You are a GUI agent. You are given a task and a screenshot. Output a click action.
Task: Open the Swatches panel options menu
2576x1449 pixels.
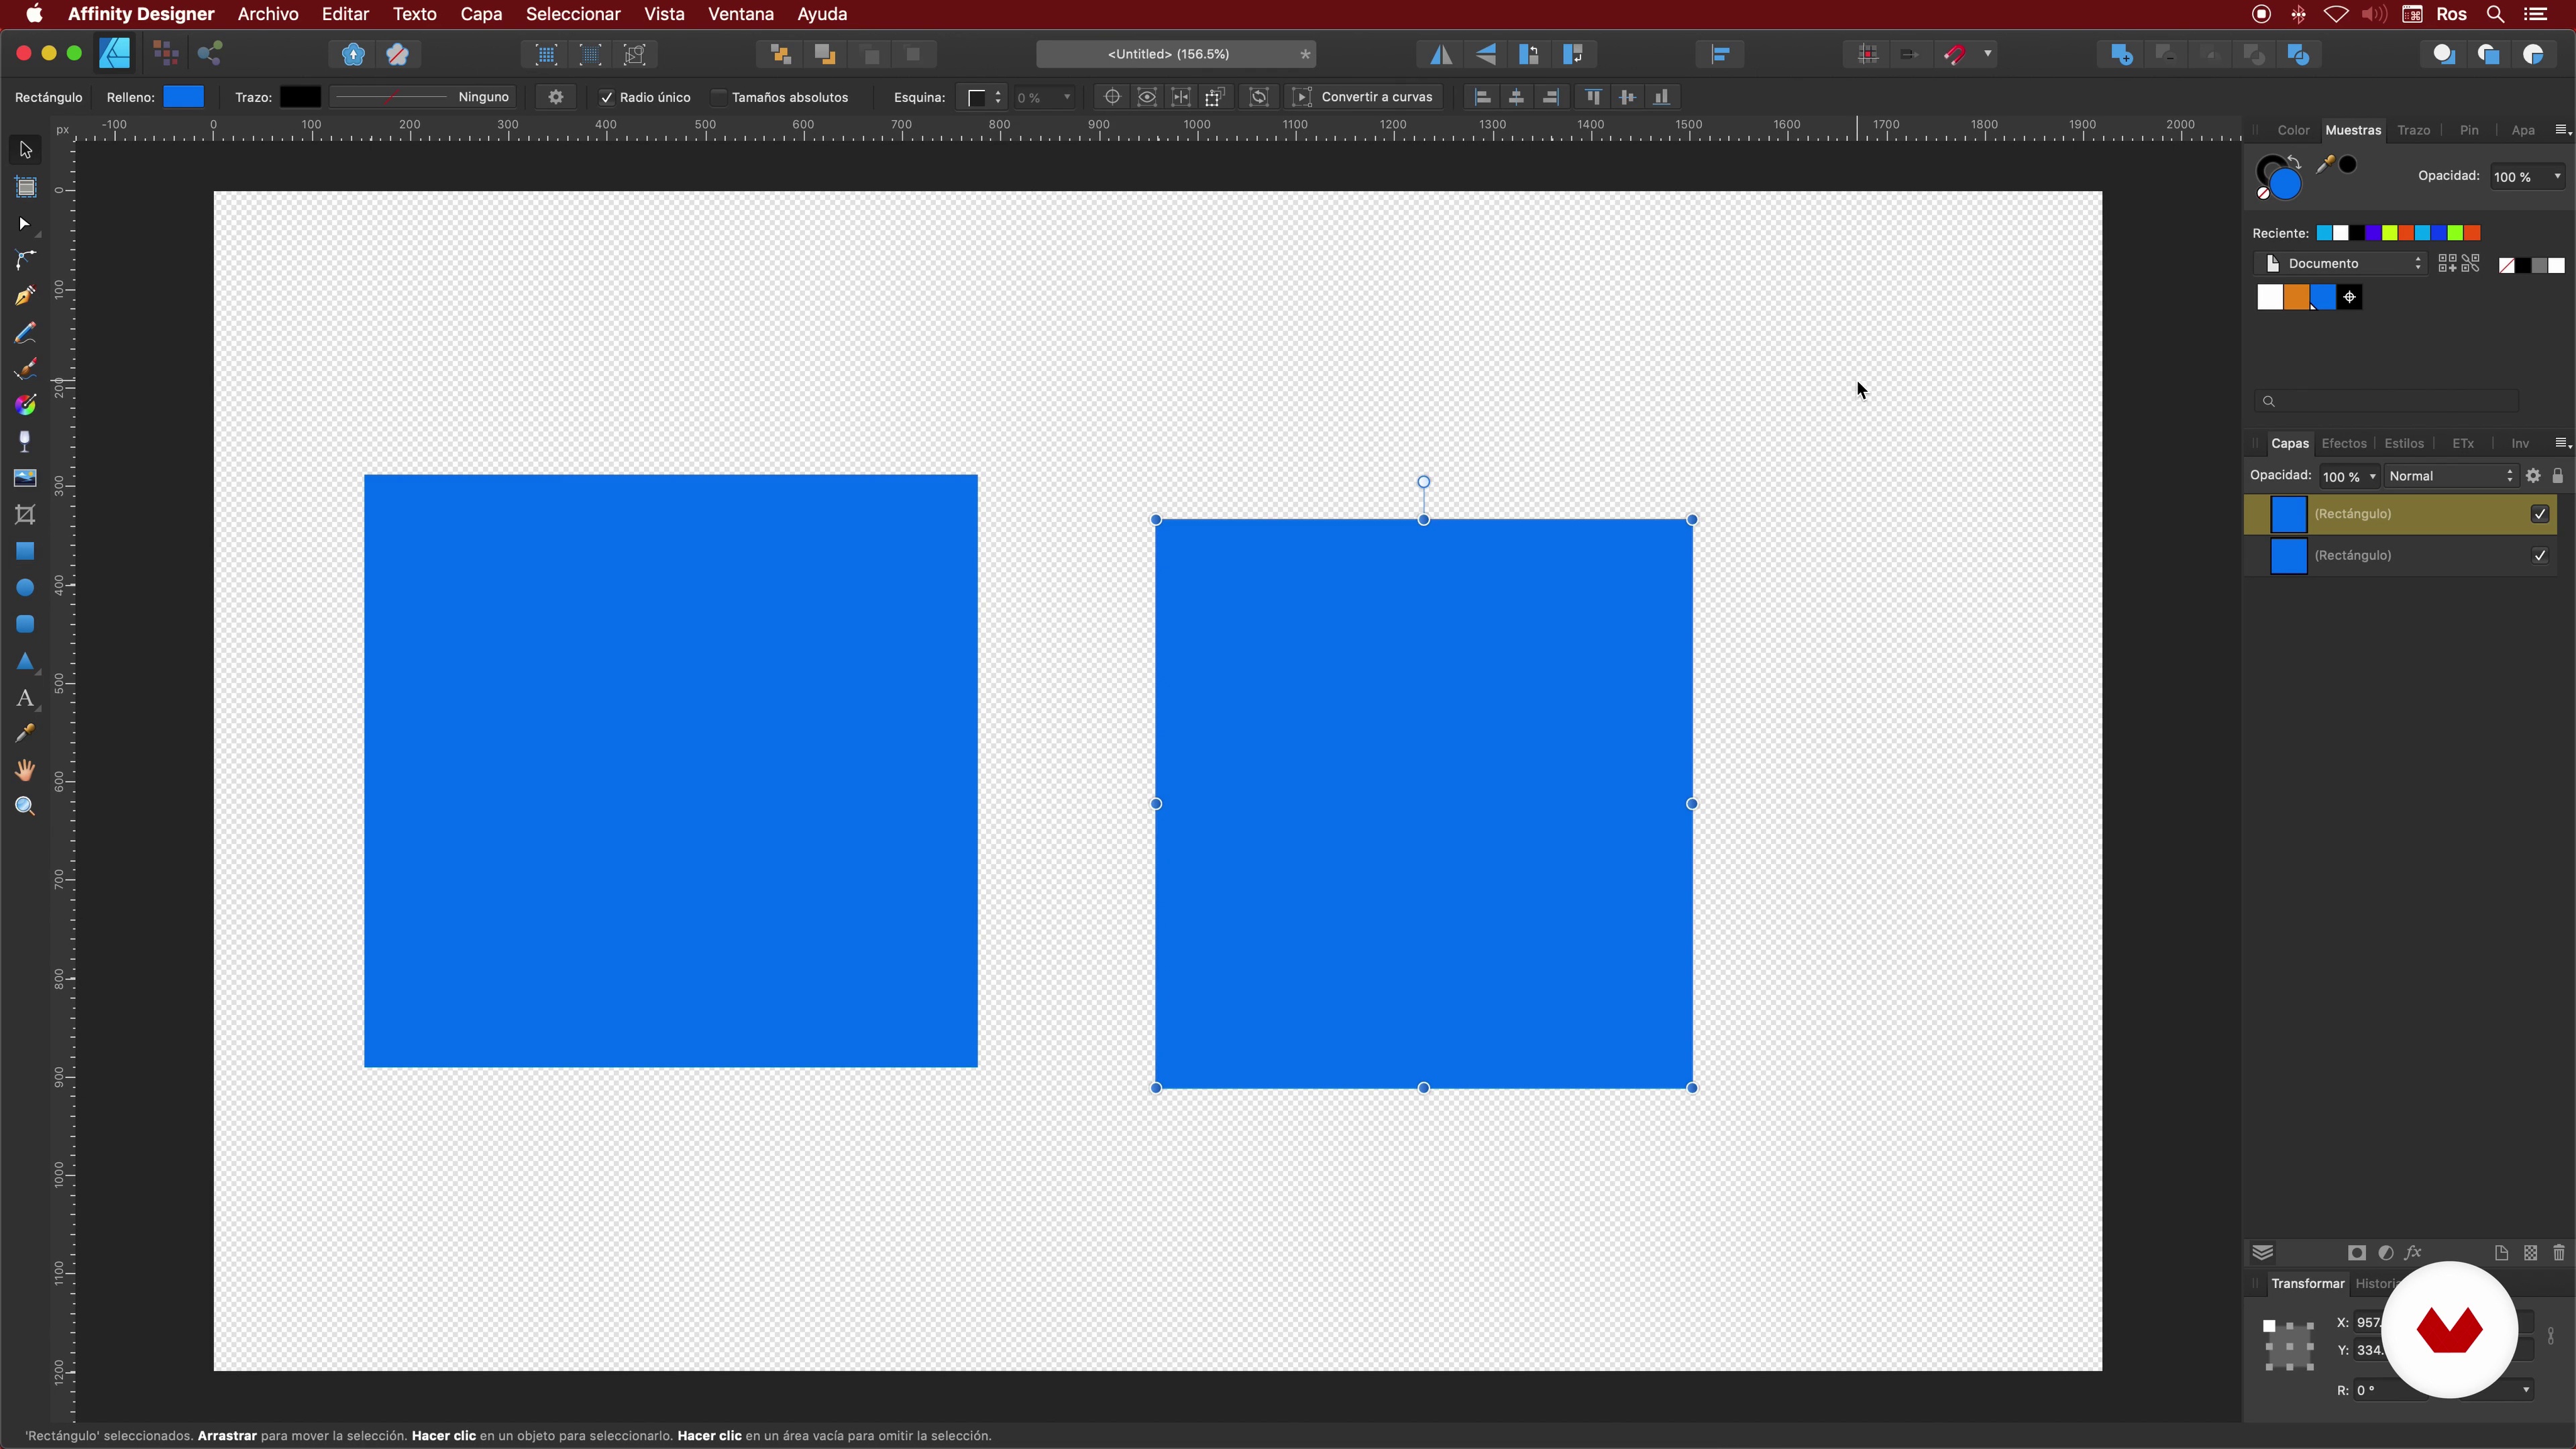pos(2561,130)
